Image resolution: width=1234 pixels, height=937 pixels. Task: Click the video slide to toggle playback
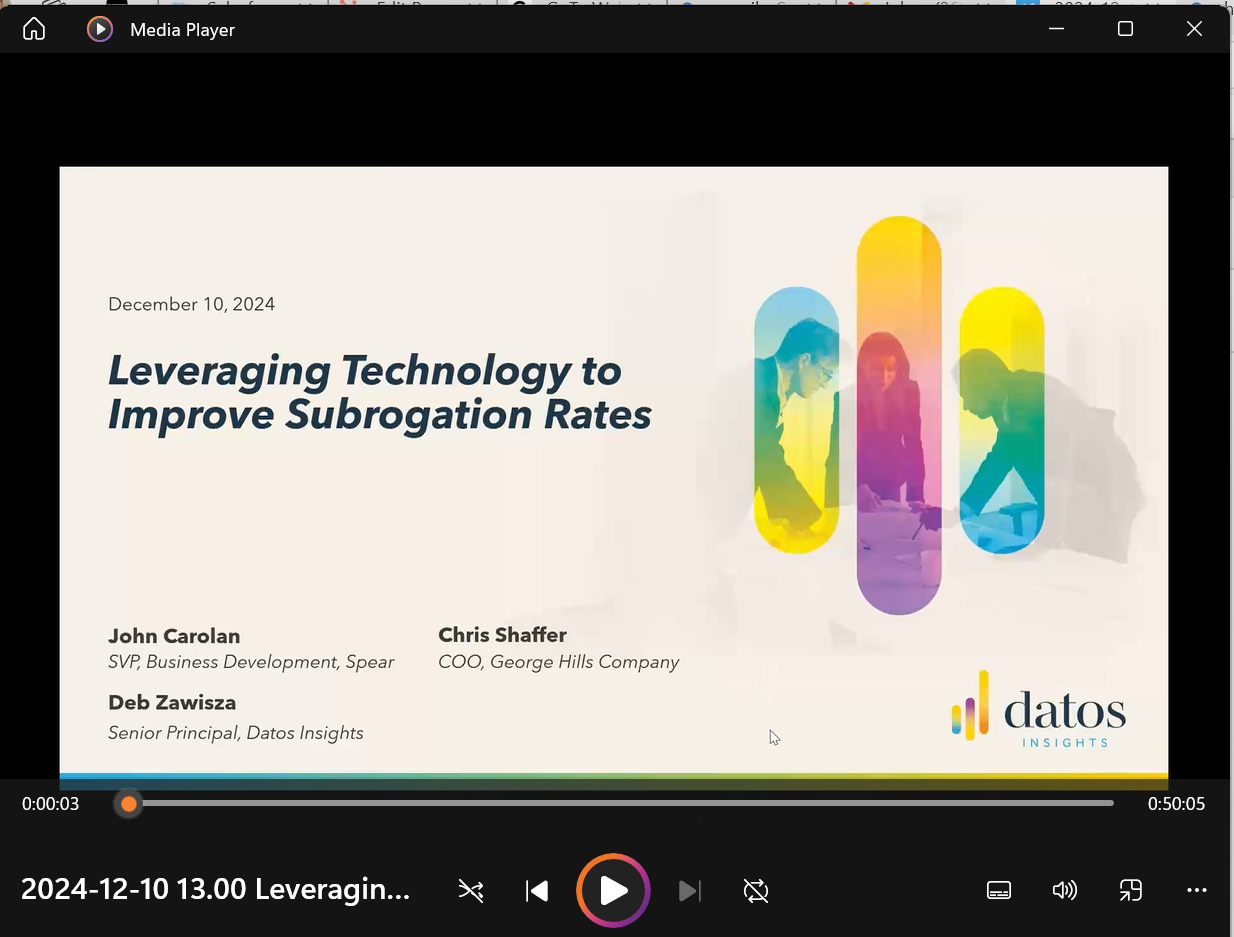tap(613, 470)
